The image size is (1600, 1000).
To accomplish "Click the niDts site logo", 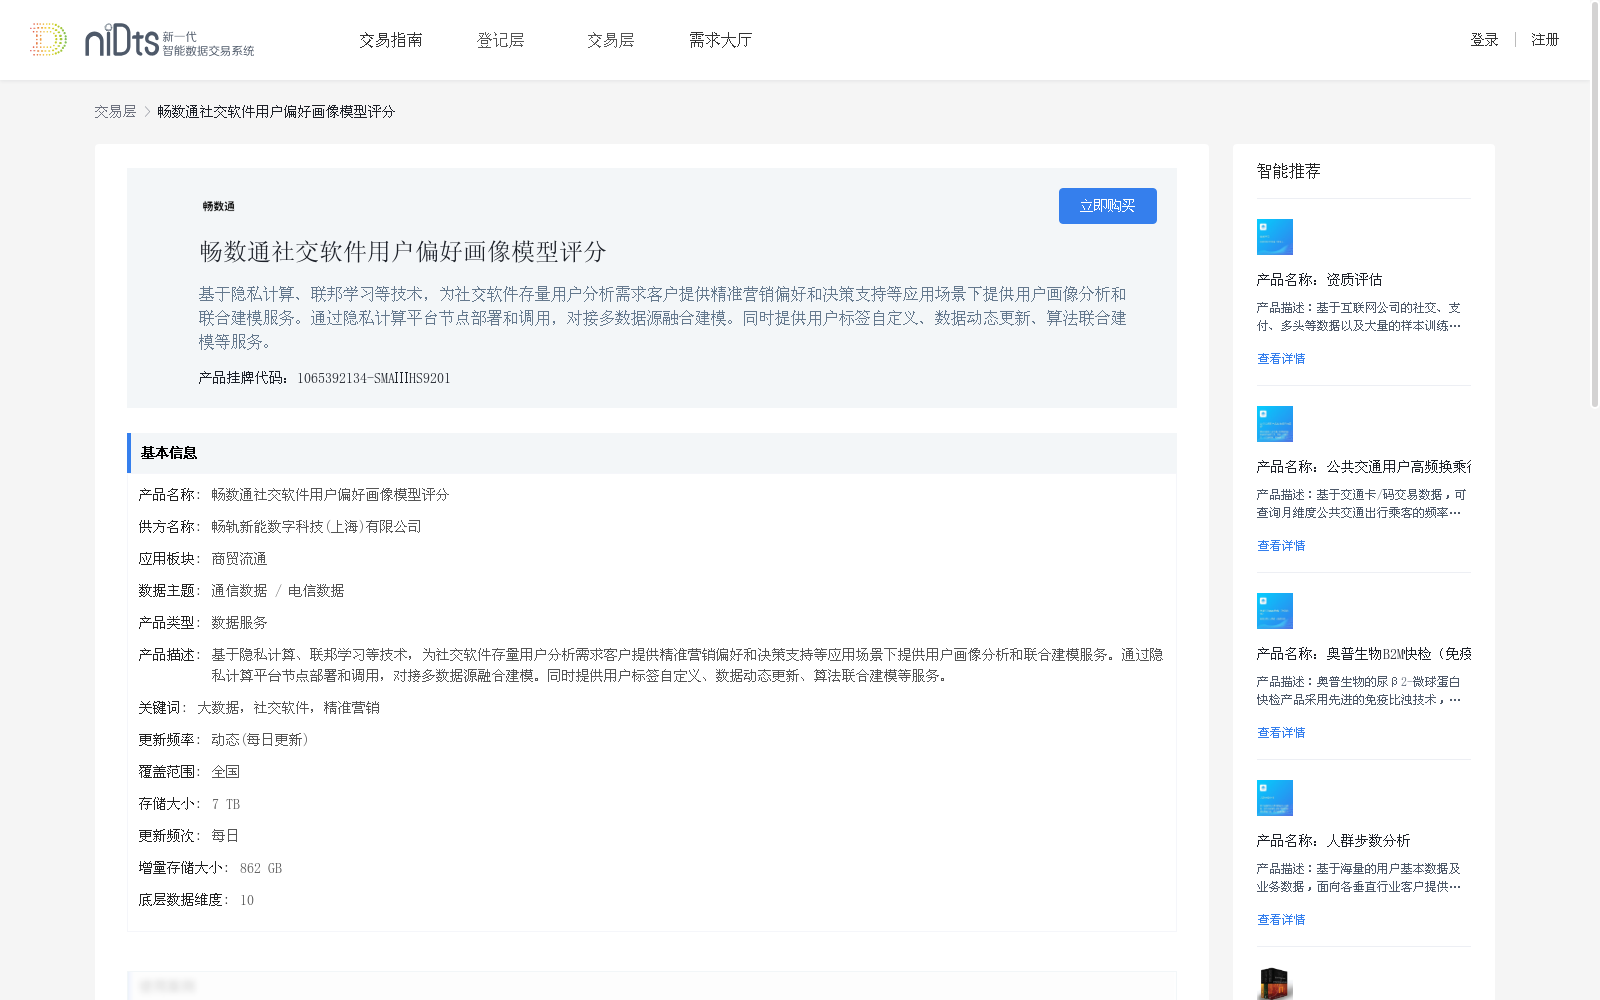I will 141,40.
